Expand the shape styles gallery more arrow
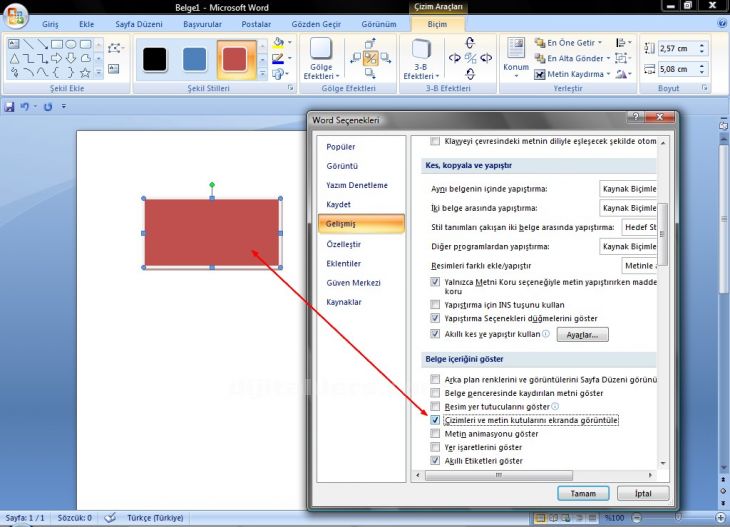The width and height of the screenshot is (730, 527). pos(263,74)
